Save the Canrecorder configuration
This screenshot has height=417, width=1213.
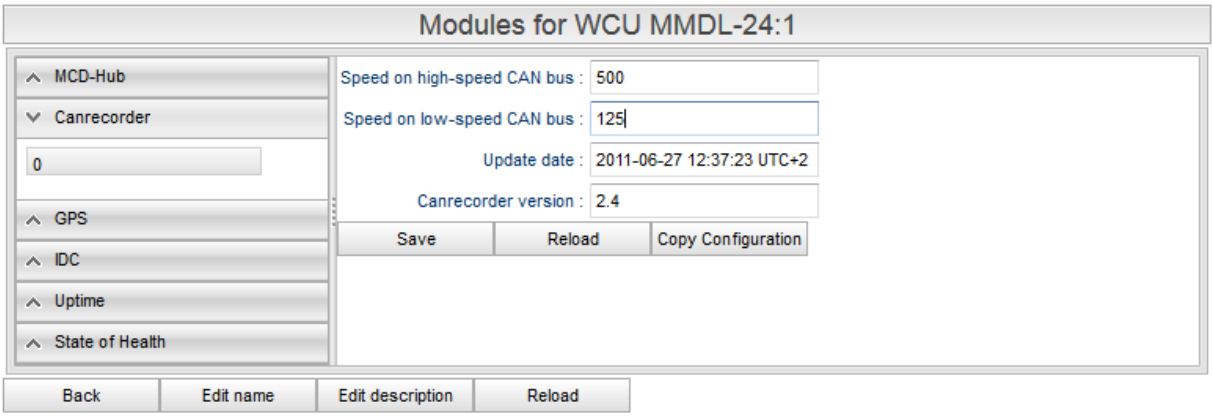(415, 239)
